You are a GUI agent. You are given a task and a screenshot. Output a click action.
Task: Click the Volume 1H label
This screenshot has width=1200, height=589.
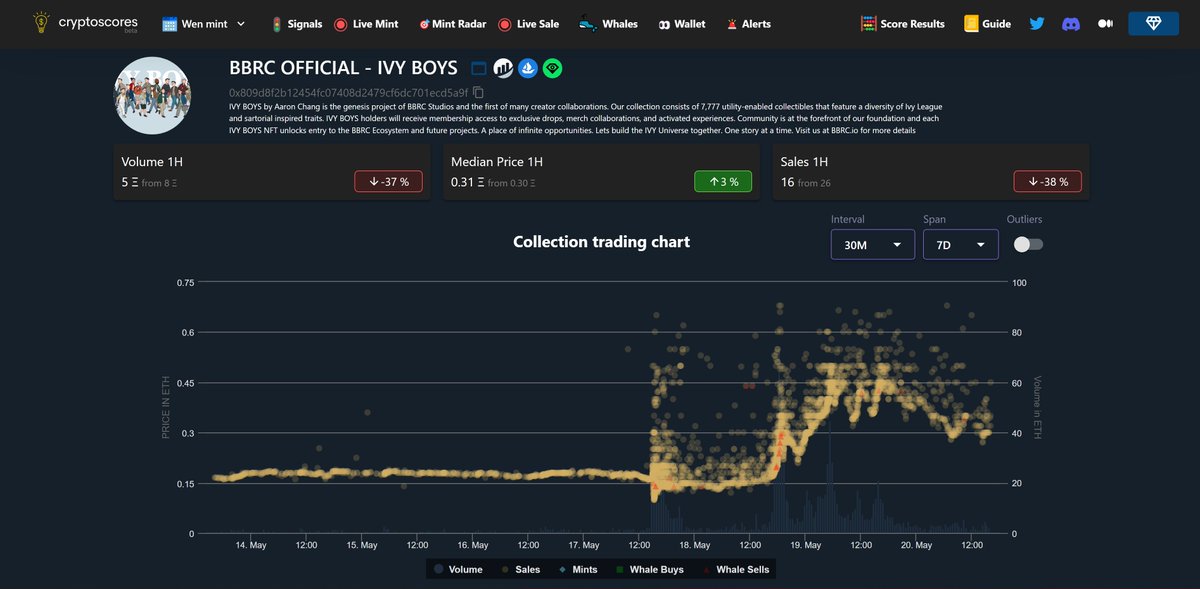[152, 161]
